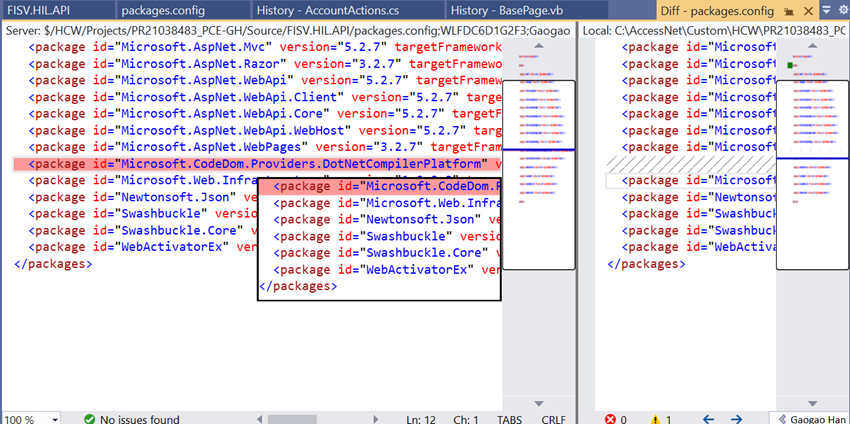Click local pane scroll down arrow
The image size is (850, 424).
click(812, 403)
